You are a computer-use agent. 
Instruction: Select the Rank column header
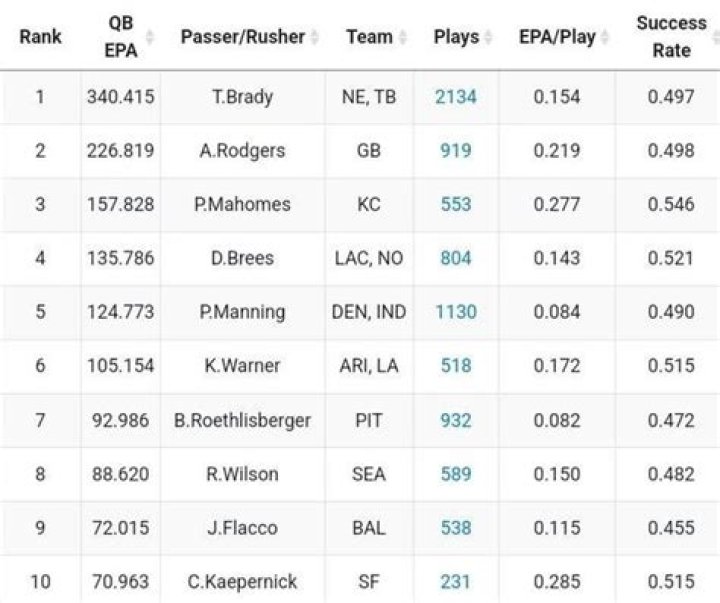40,37
